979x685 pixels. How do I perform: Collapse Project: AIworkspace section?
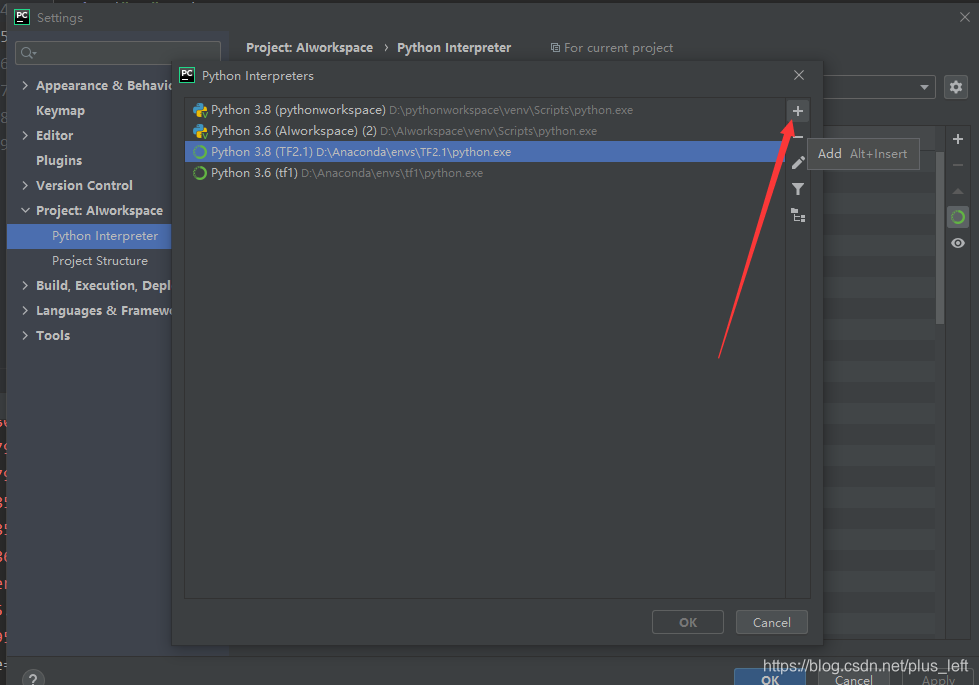pyautogui.click(x=25, y=210)
